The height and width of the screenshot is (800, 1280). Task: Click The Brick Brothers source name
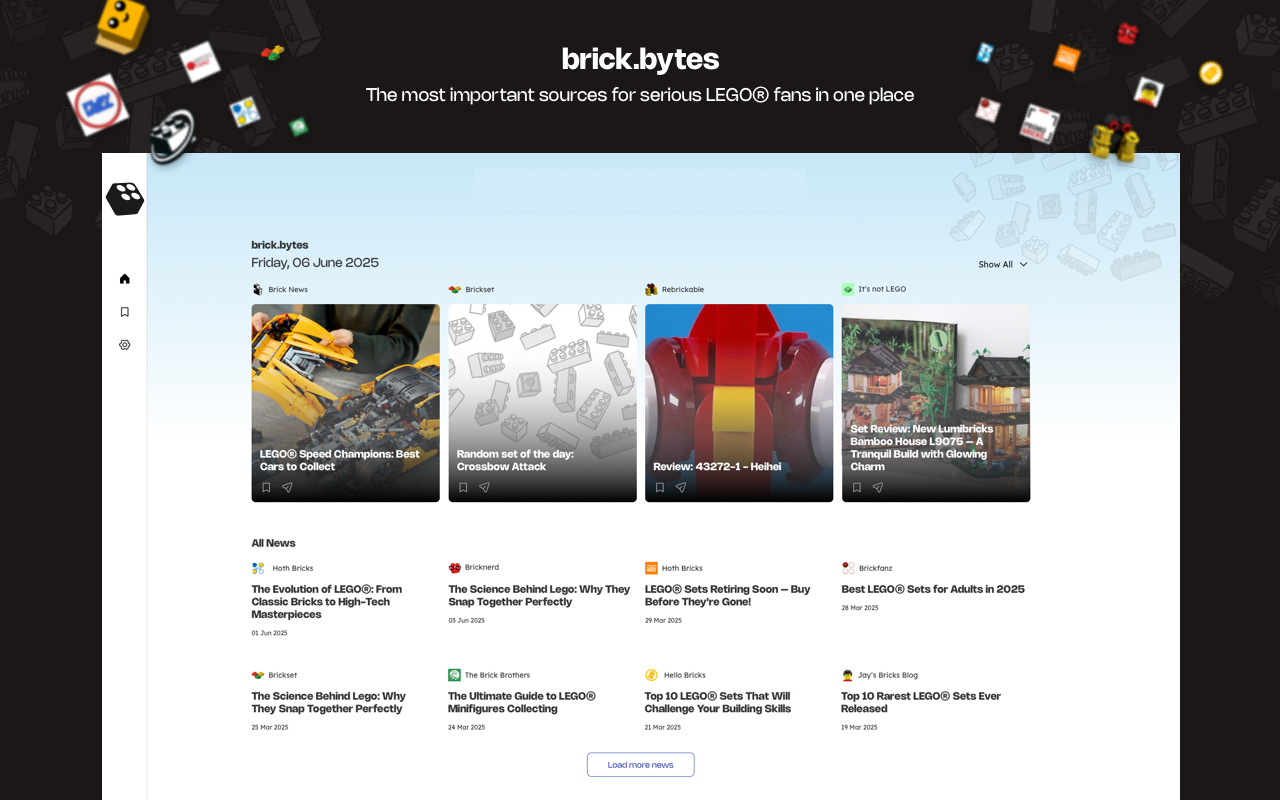click(x=498, y=675)
